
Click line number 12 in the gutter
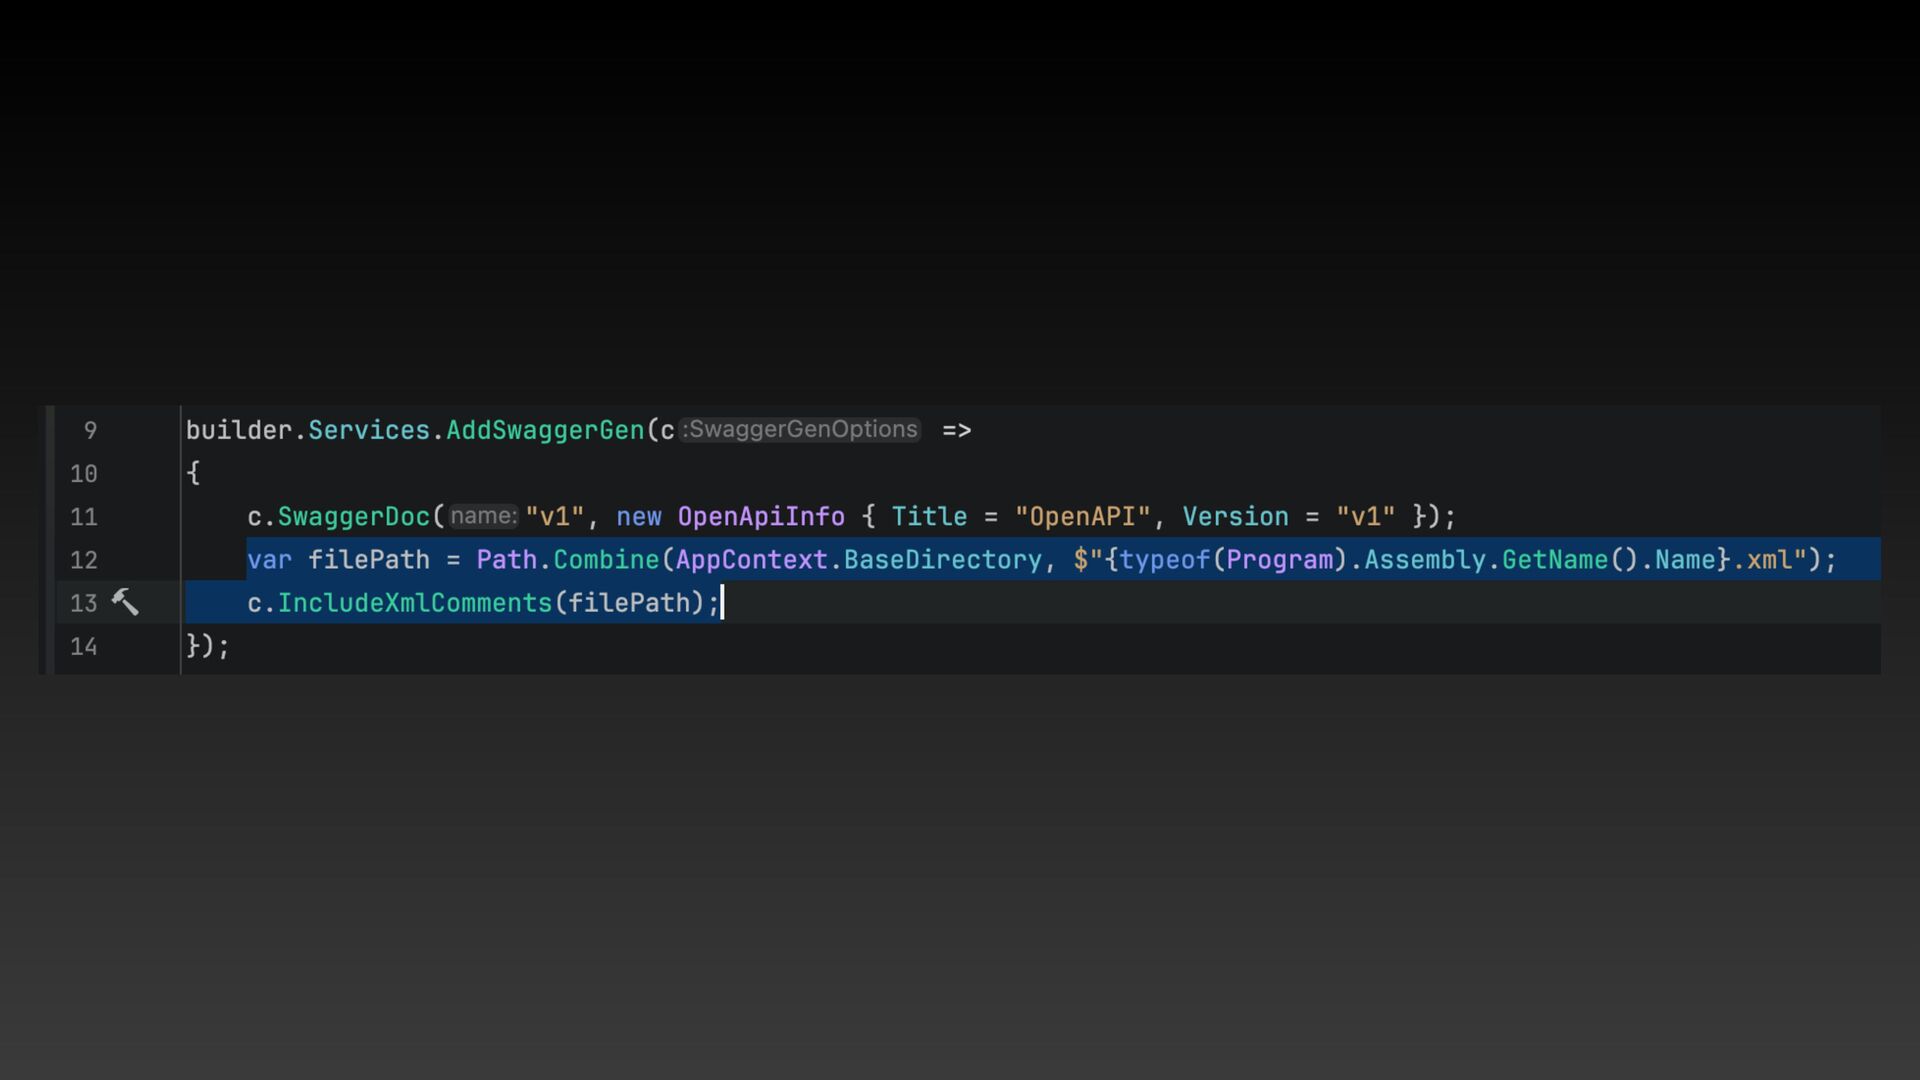[x=84, y=560]
